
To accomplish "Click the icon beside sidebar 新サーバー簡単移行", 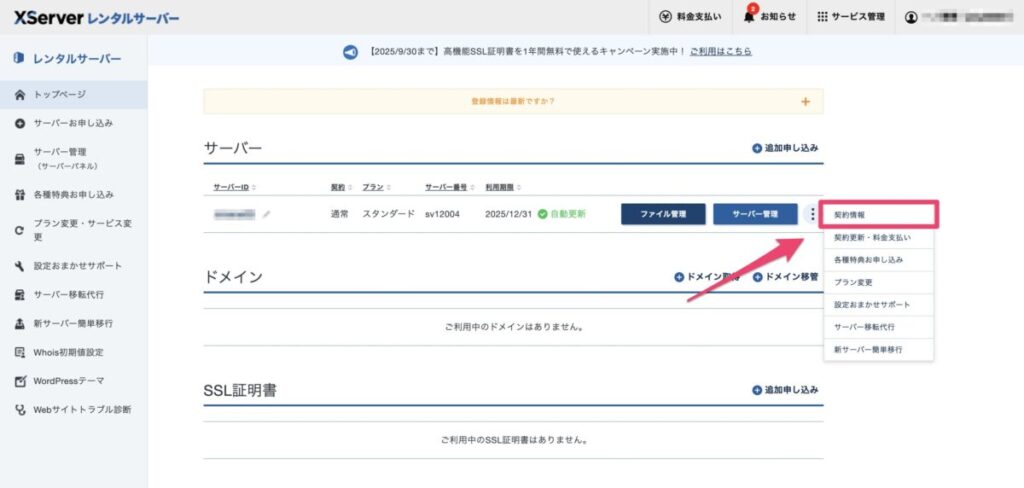I will tap(20, 323).
